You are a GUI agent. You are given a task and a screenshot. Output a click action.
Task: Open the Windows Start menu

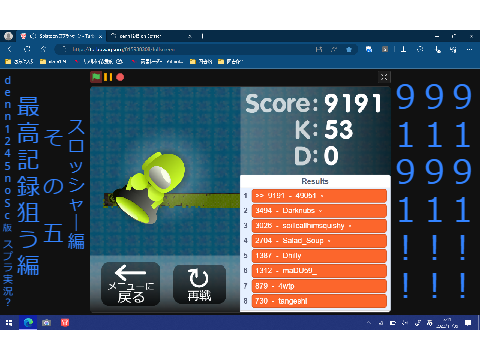click(9, 323)
